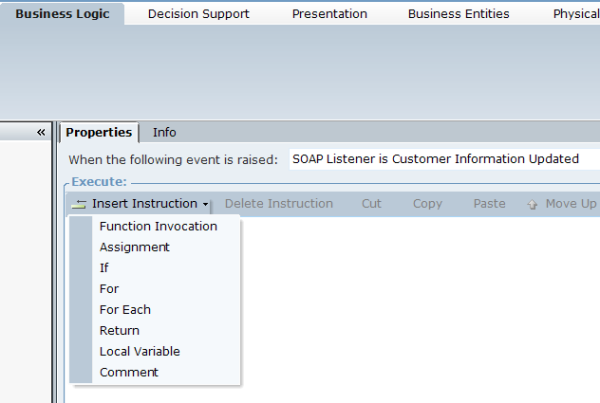
Task: Collapse the left panel with double chevron
Action: pos(41,132)
